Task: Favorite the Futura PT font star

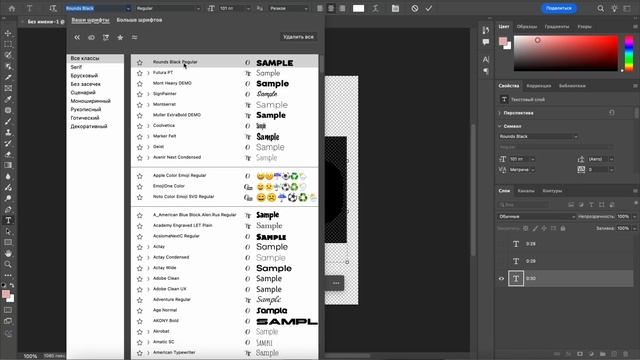Action: click(140, 73)
